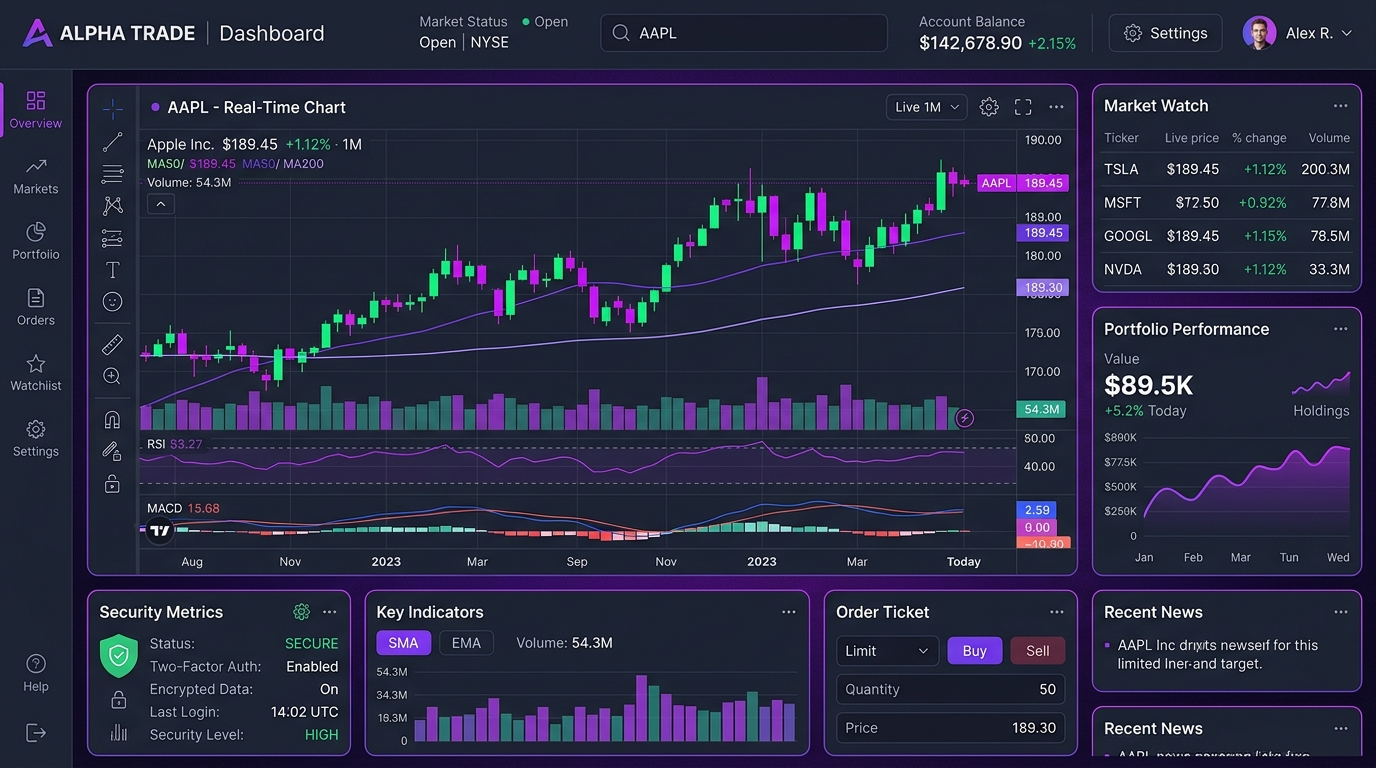1376x768 pixels.
Task: Select the crosshair cursor tool
Action: pos(113,108)
